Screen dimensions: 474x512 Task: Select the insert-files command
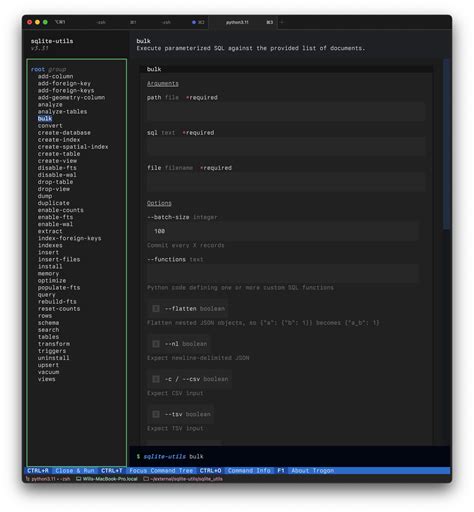(59, 259)
